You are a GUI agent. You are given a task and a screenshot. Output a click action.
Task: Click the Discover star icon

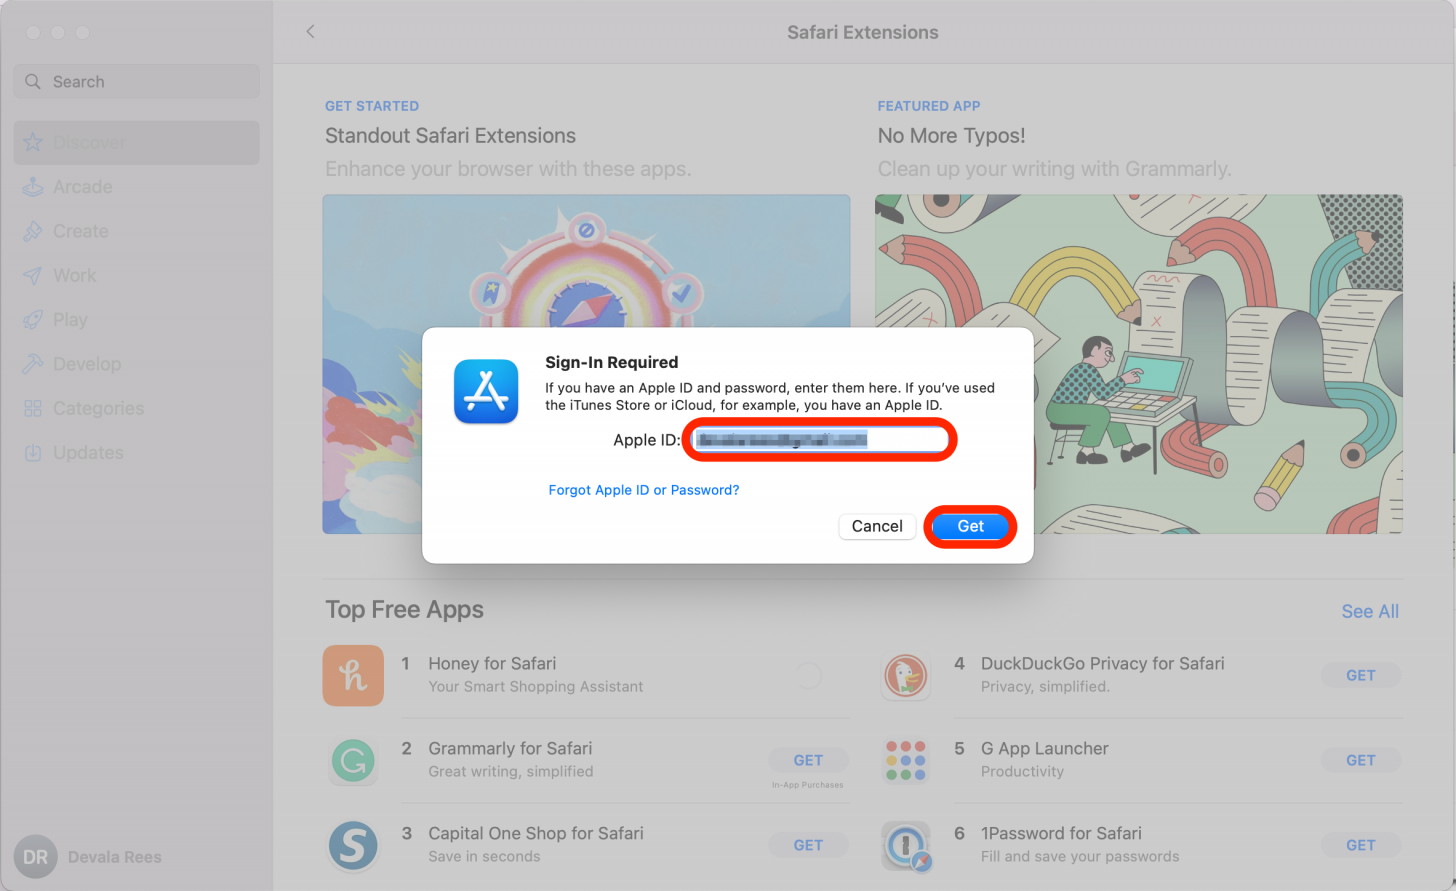[33, 142]
